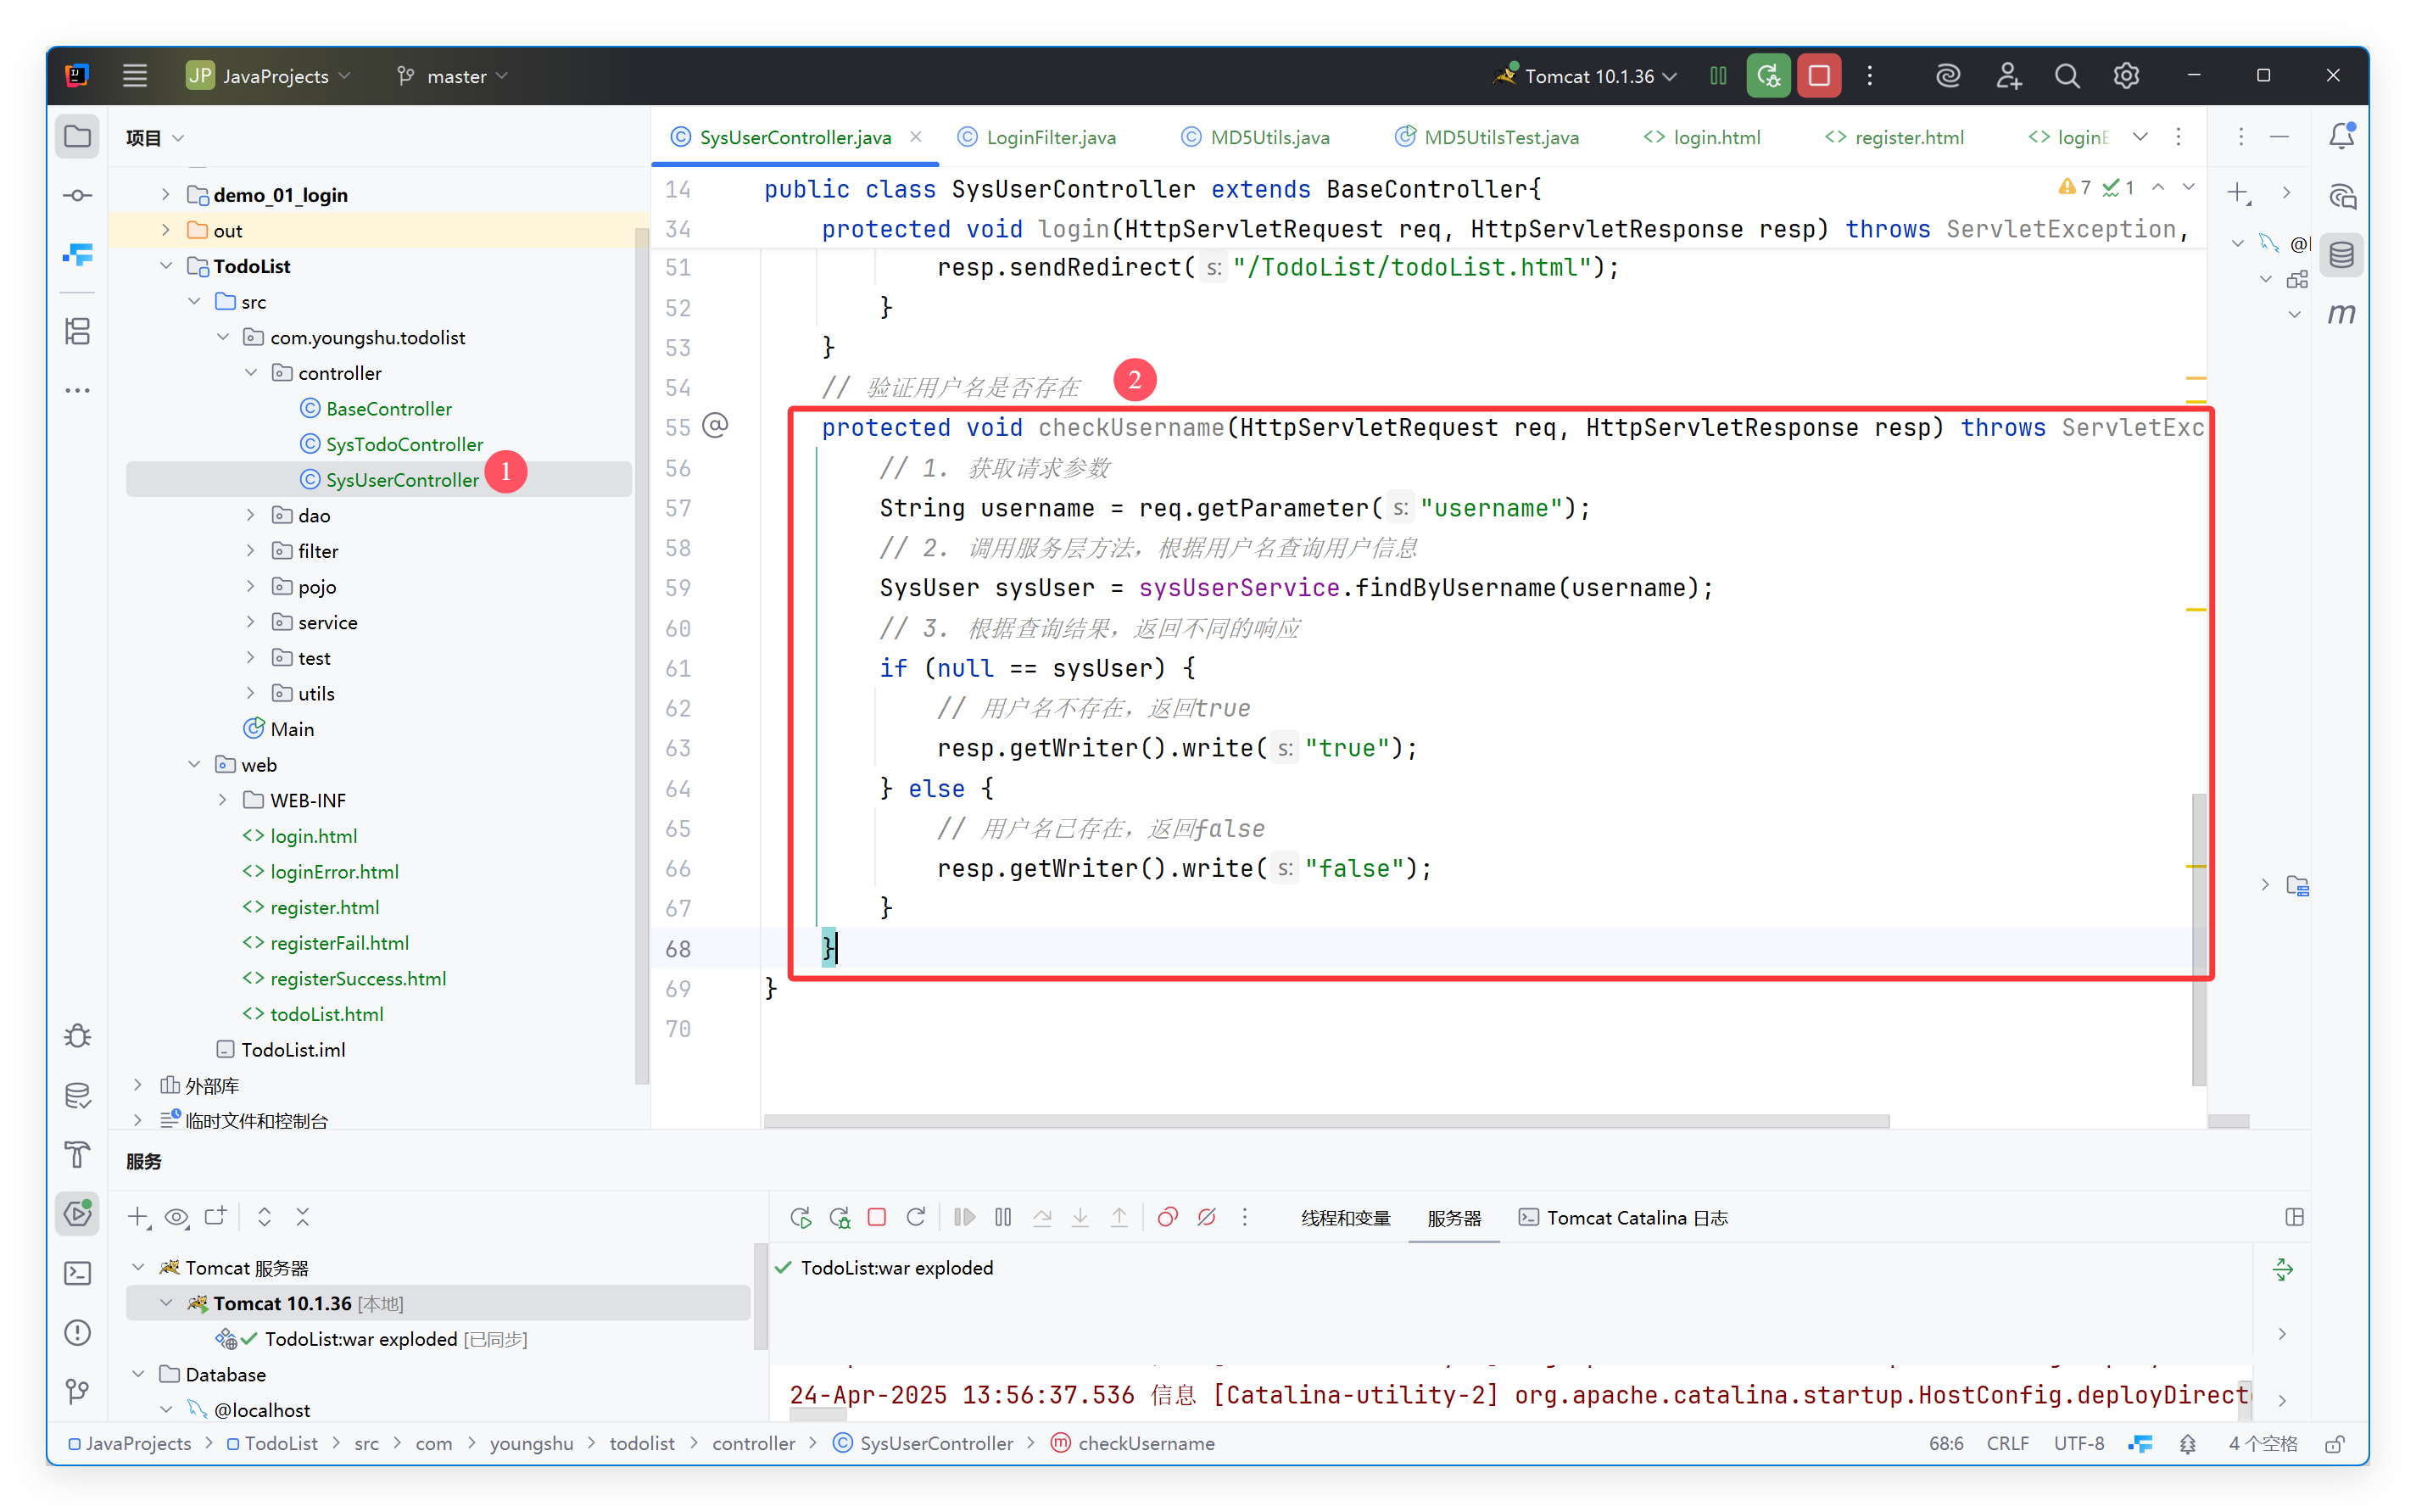Toggle mute breakpoints icon

1207,1217
